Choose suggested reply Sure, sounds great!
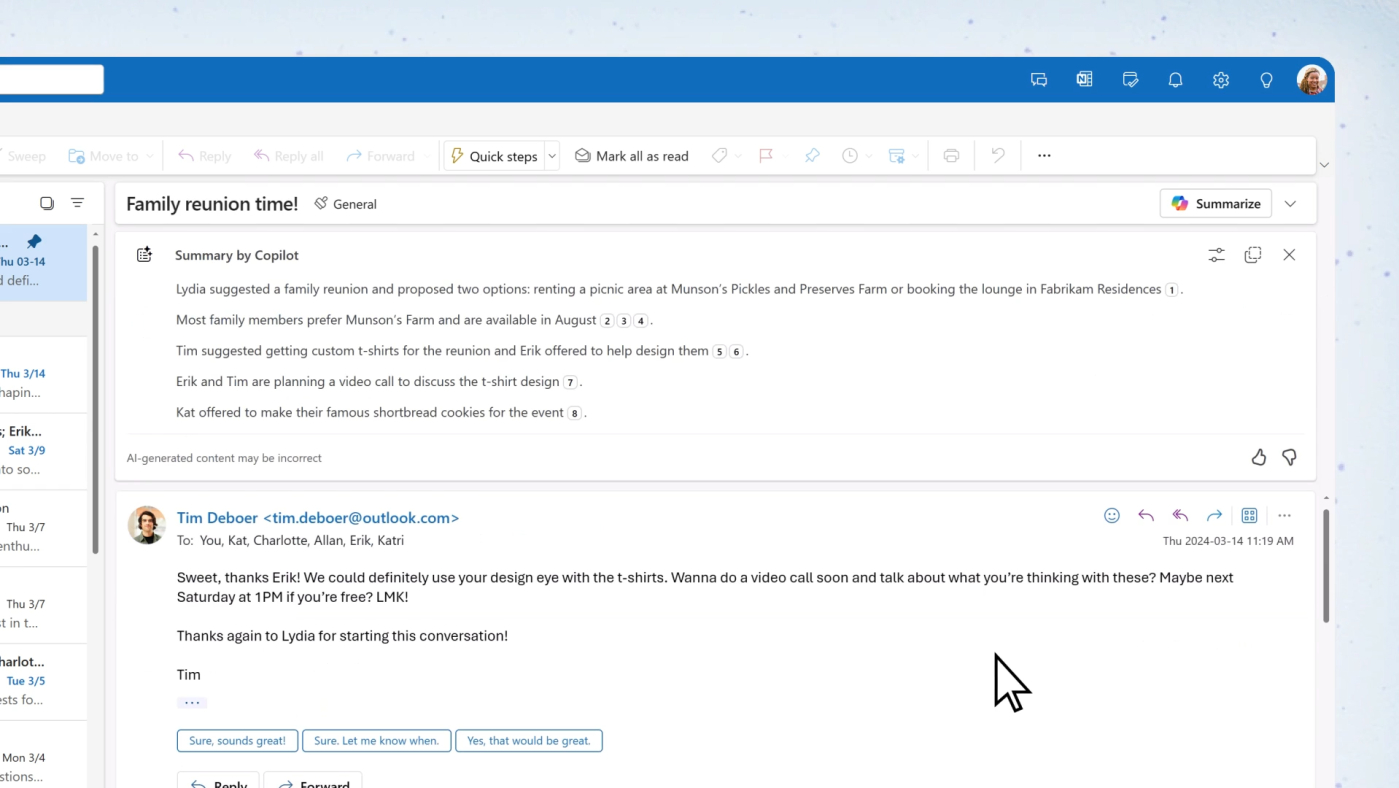 click(237, 741)
